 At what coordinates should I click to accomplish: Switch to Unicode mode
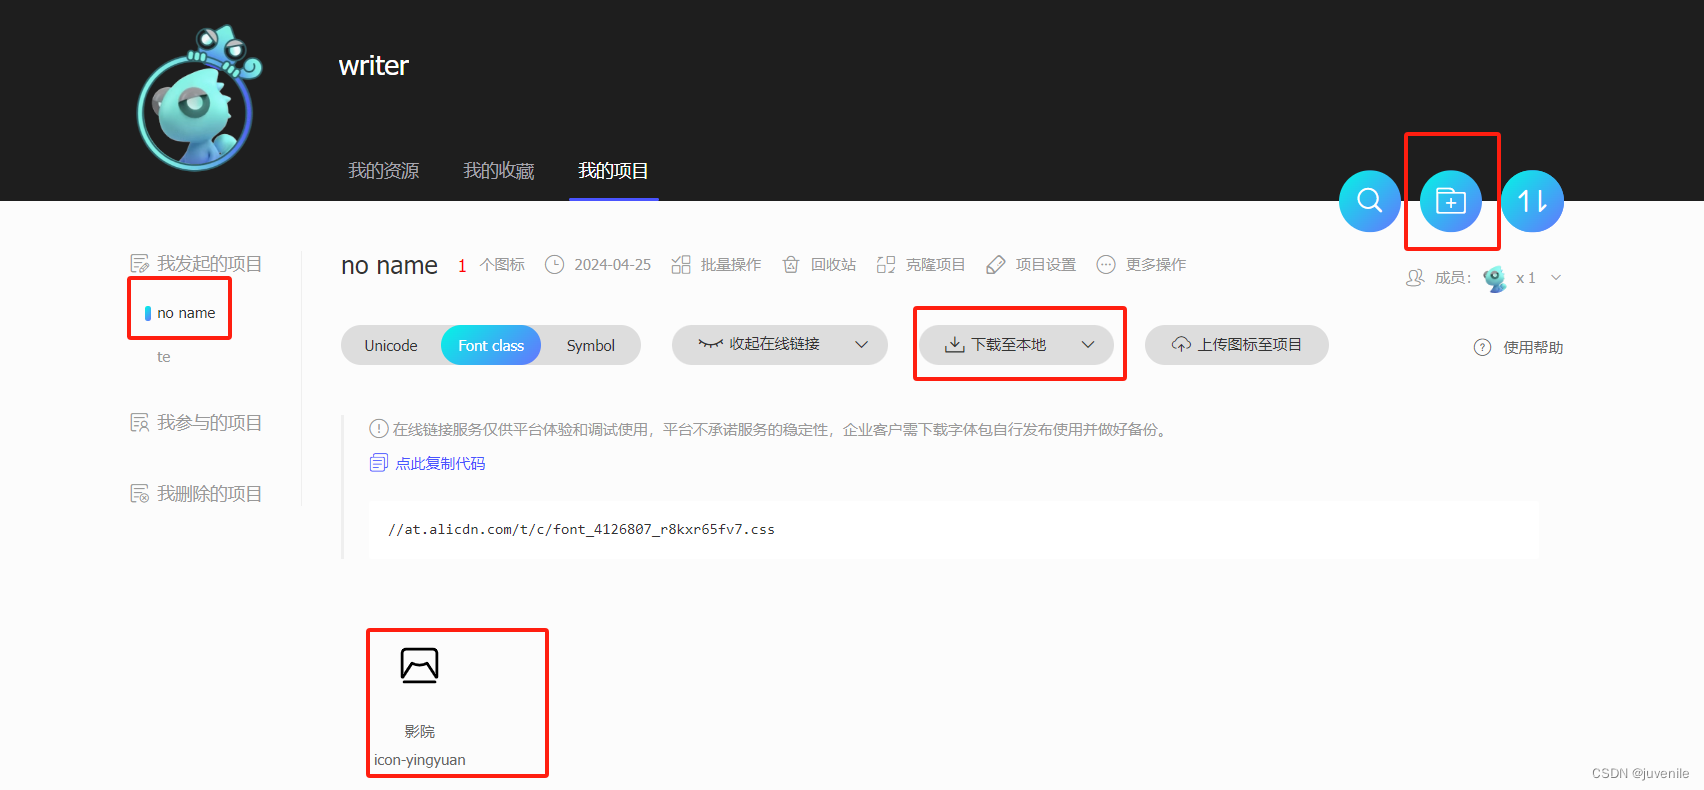point(391,345)
